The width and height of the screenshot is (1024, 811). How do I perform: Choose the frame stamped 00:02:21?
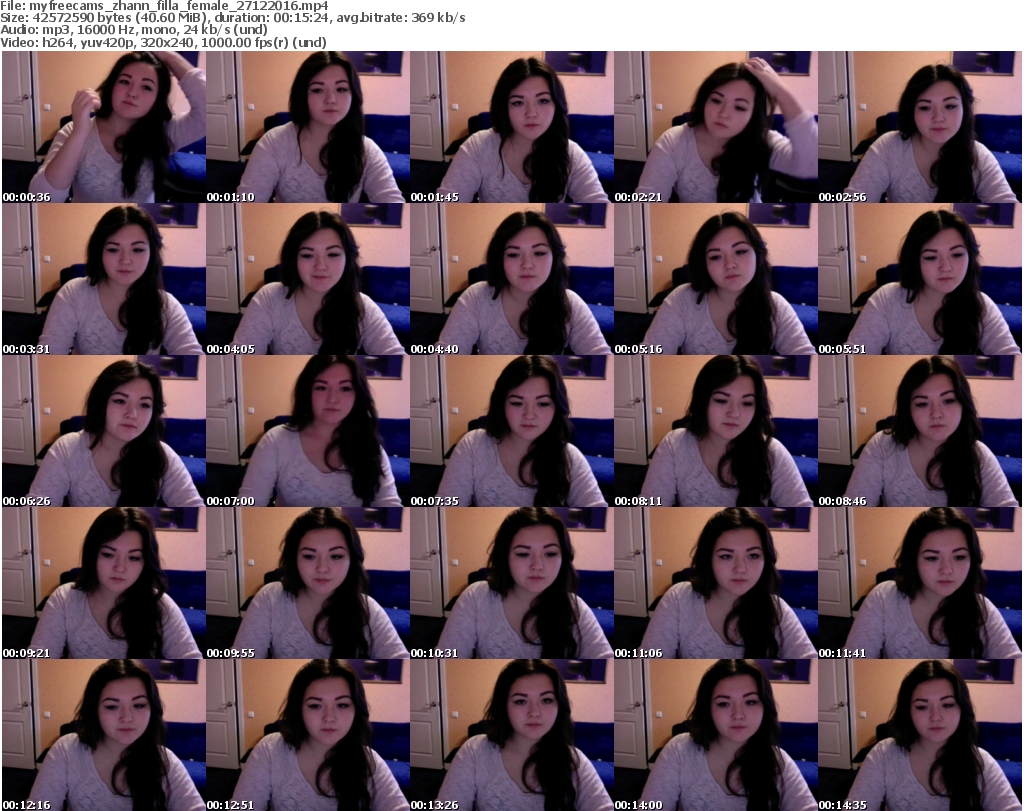coord(715,127)
